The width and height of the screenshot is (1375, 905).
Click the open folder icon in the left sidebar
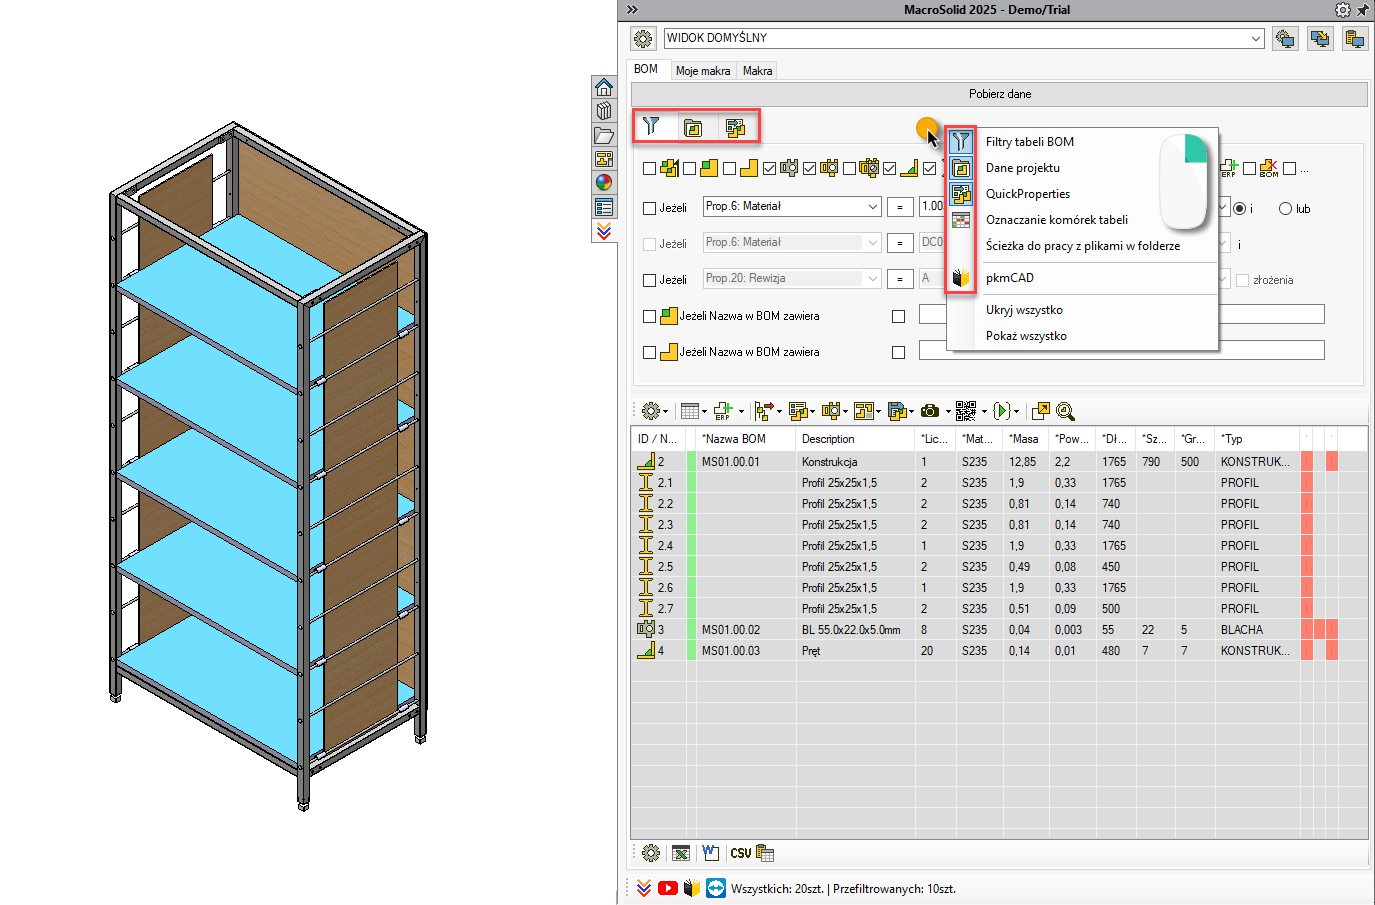point(604,135)
